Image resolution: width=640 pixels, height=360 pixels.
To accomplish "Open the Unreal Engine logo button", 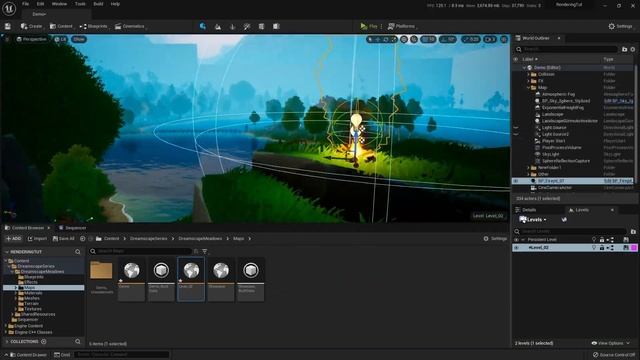I will pos(9,9).
